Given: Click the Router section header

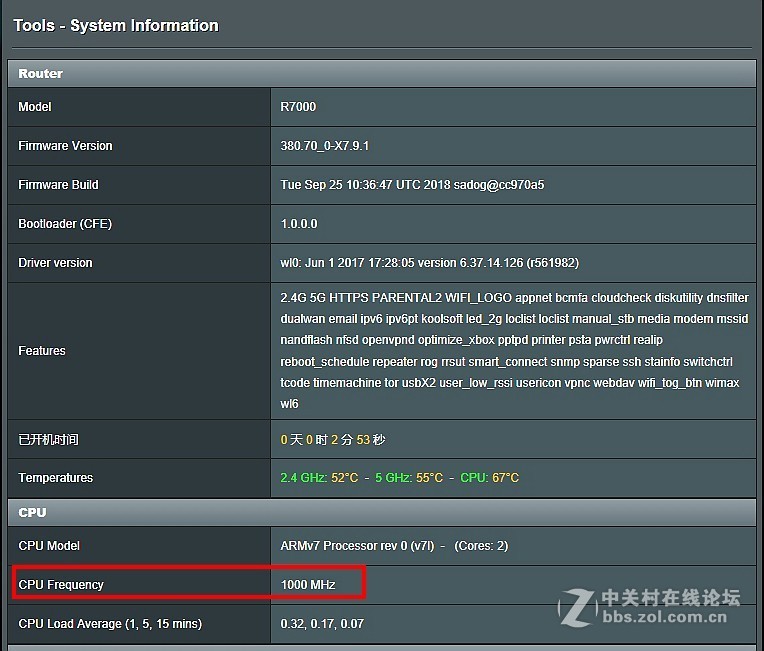Looking at the screenshot, I should coord(40,73).
